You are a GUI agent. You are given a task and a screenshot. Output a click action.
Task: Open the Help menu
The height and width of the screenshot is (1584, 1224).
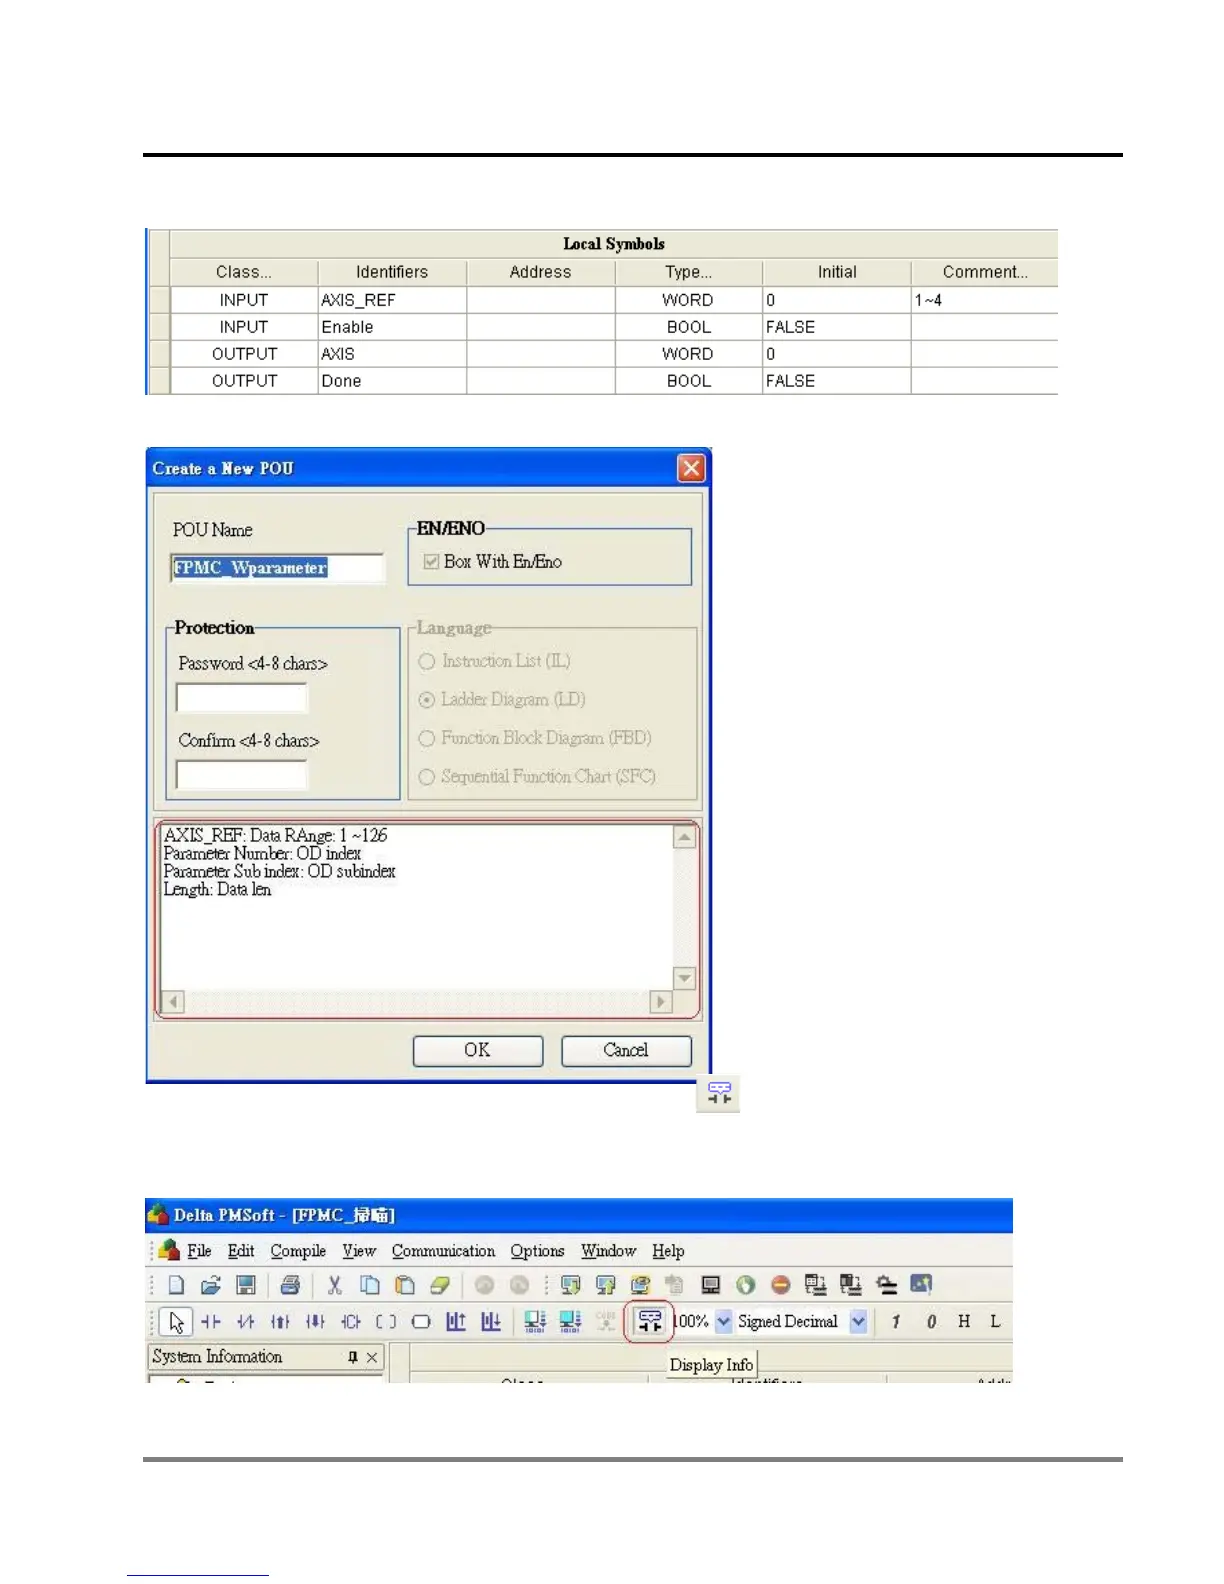point(668,1251)
